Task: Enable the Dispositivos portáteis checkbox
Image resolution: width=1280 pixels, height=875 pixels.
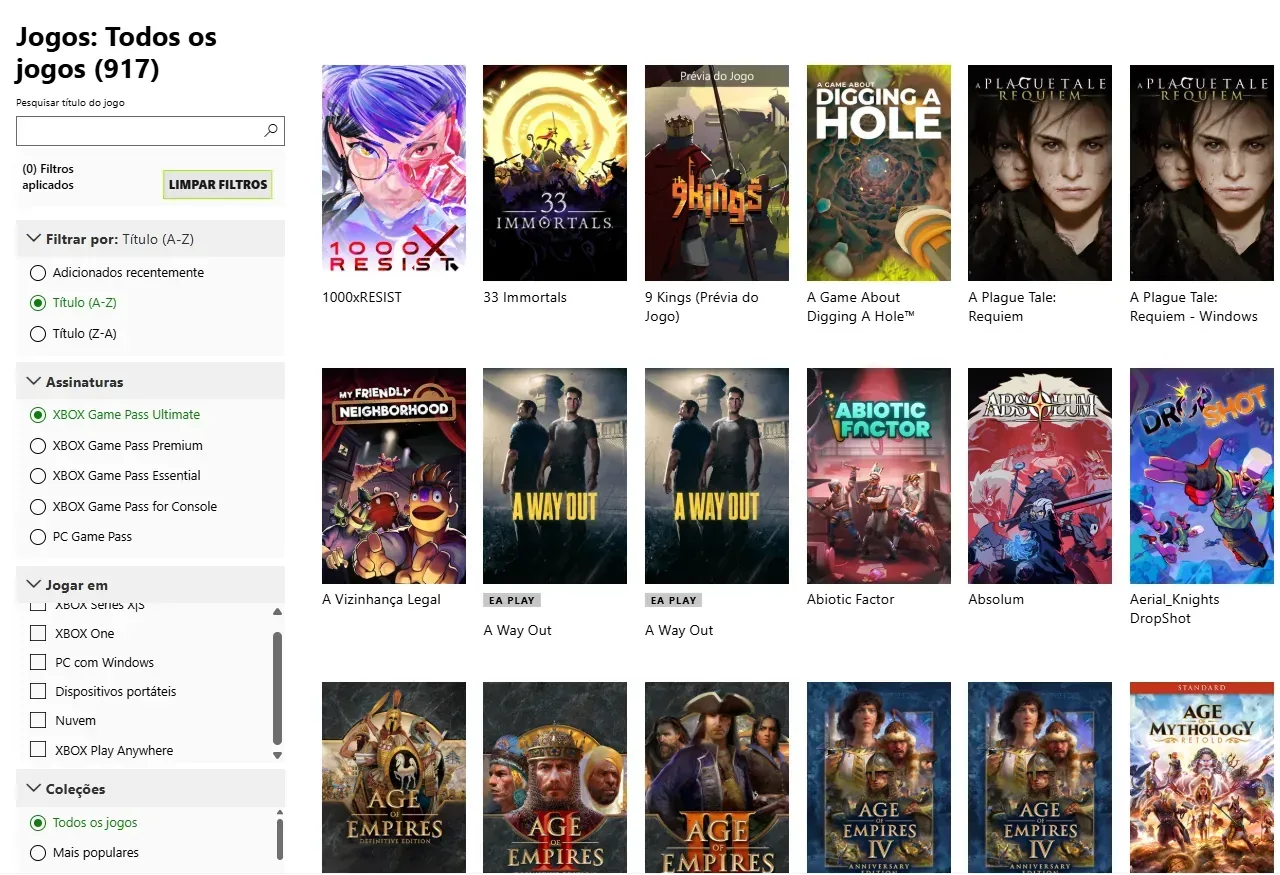Action: [x=38, y=691]
